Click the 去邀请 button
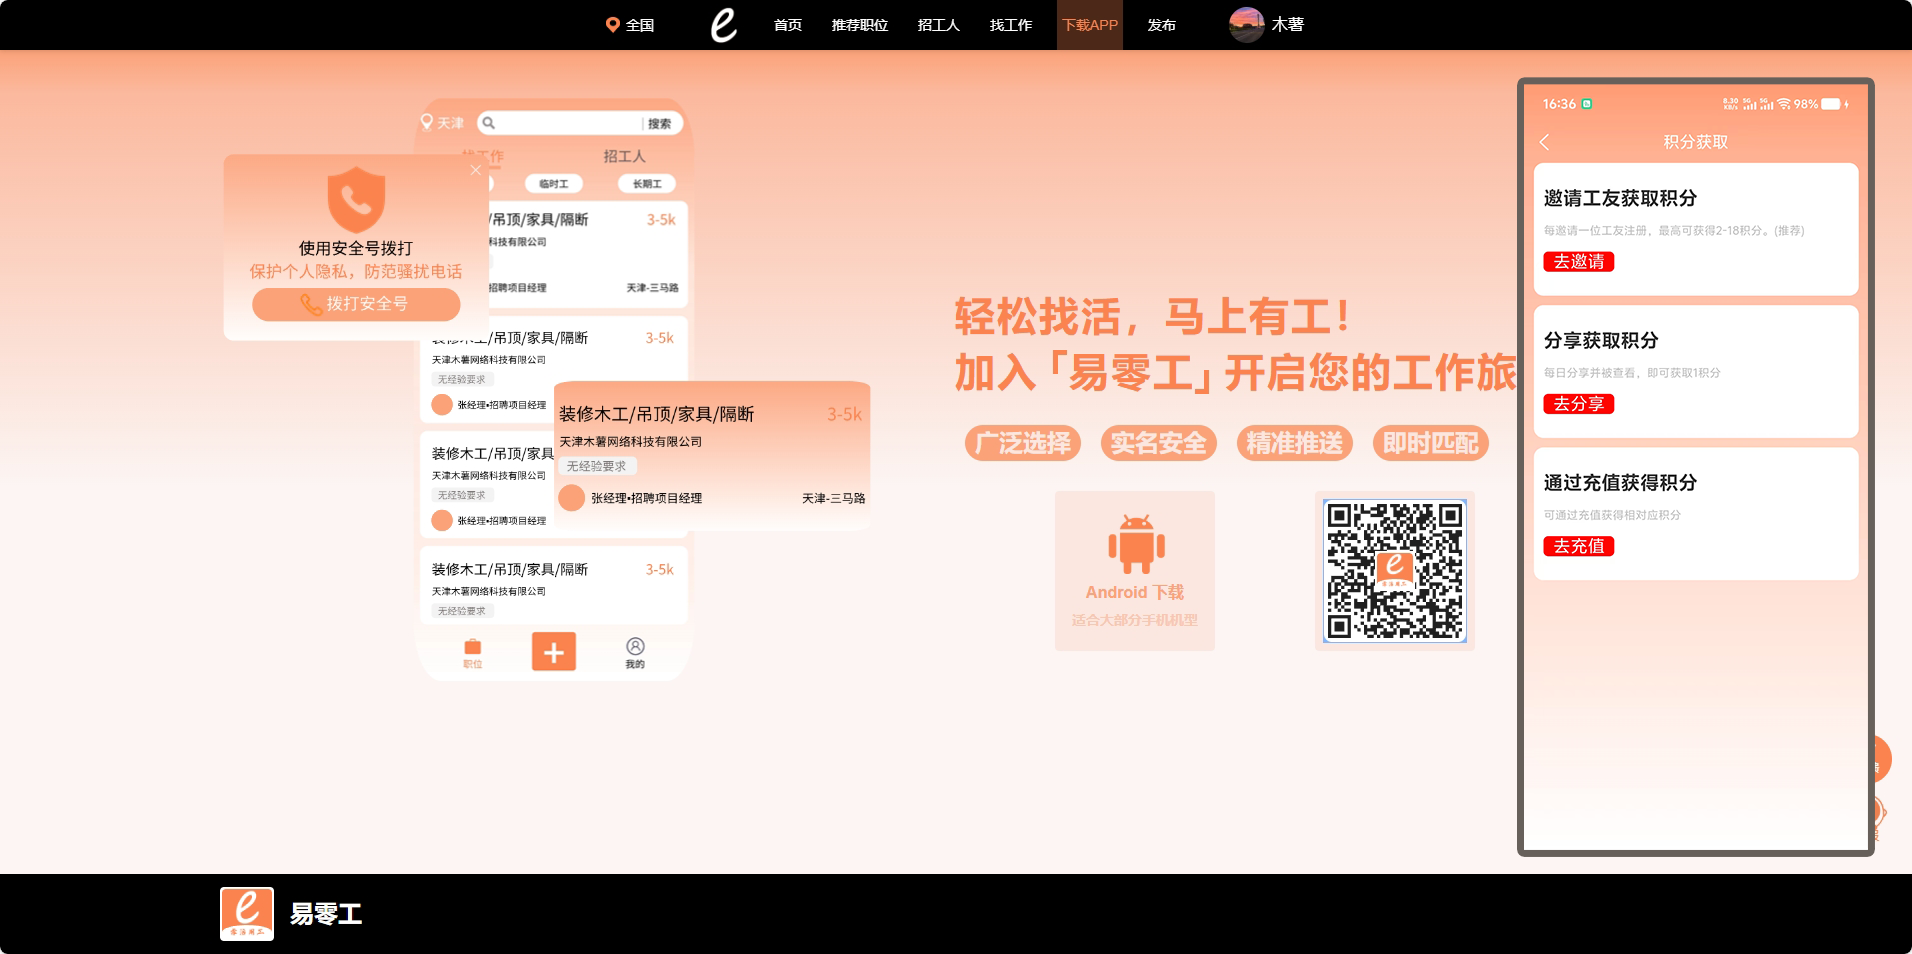 [x=1579, y=262]
